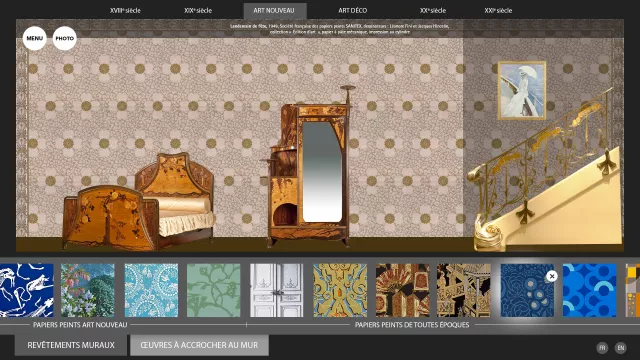Switch language to FR
This screenshot has height=360, width=640.
(x=602, y=348)
